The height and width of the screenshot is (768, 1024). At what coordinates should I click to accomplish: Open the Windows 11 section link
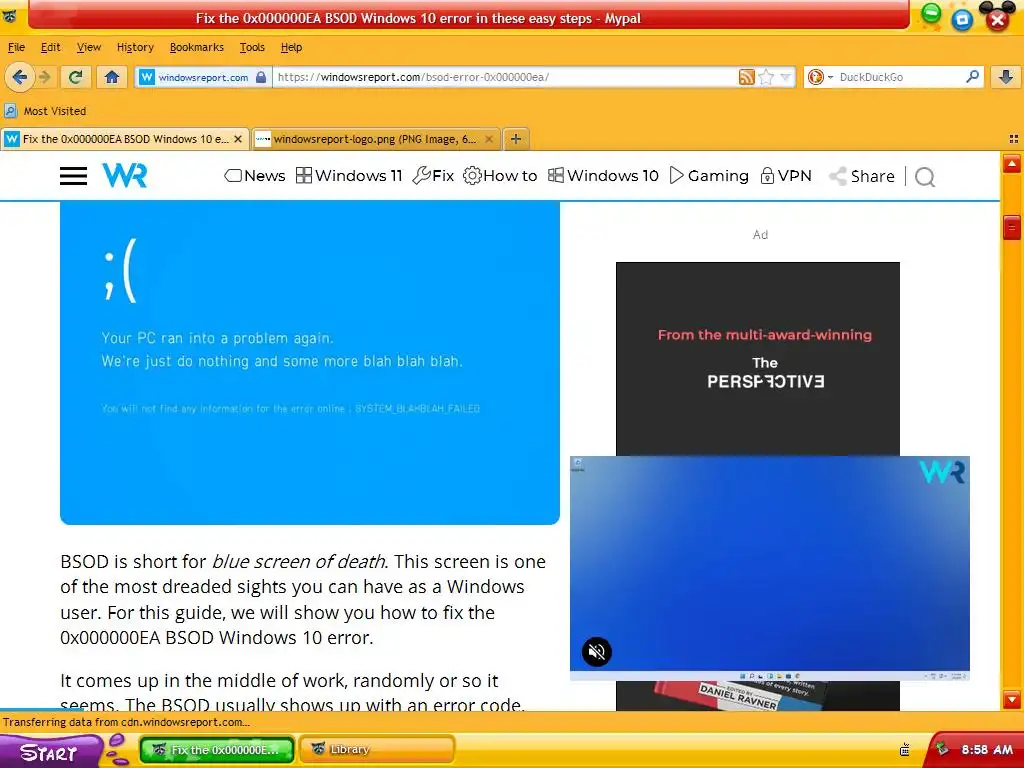coord(349,176)
